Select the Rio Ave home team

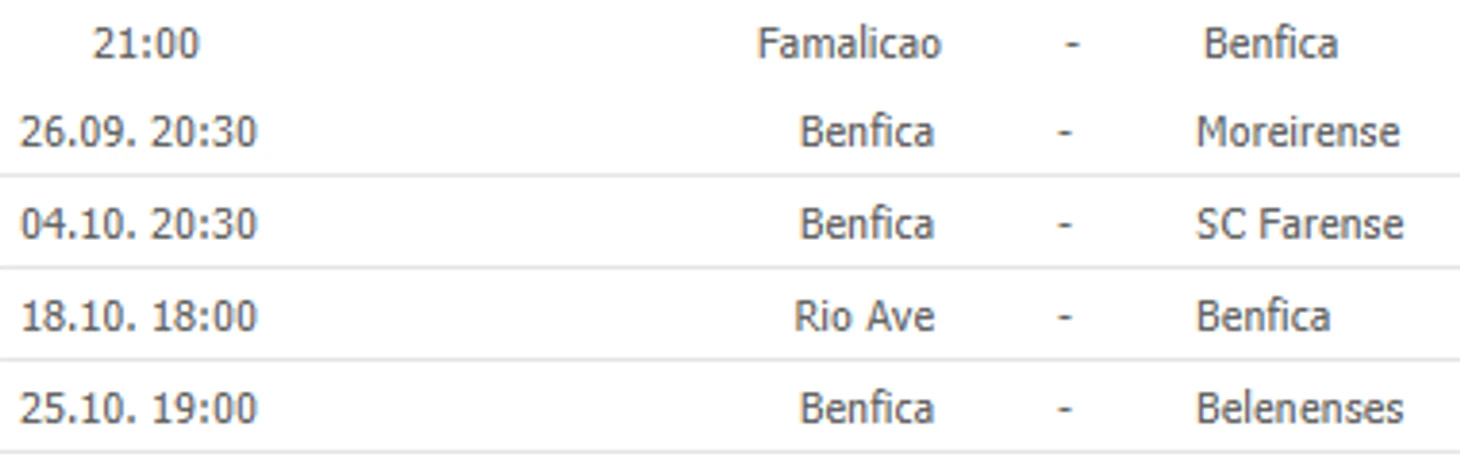(x=864, y=316)
